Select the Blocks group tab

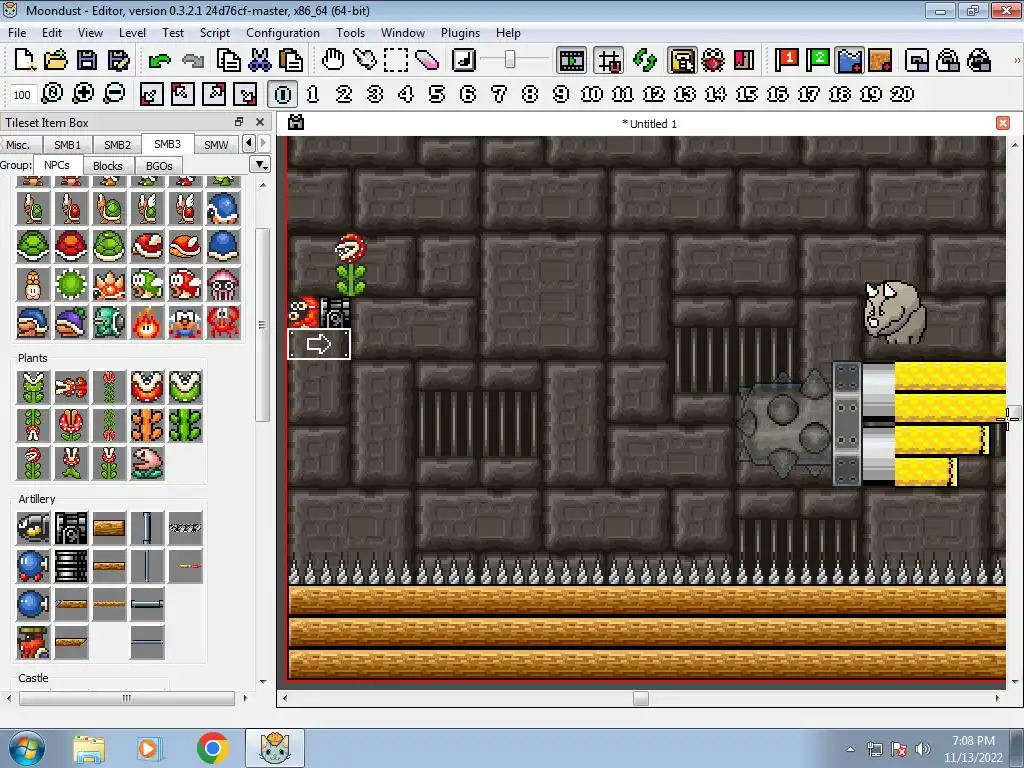click(x=108, y=166)
